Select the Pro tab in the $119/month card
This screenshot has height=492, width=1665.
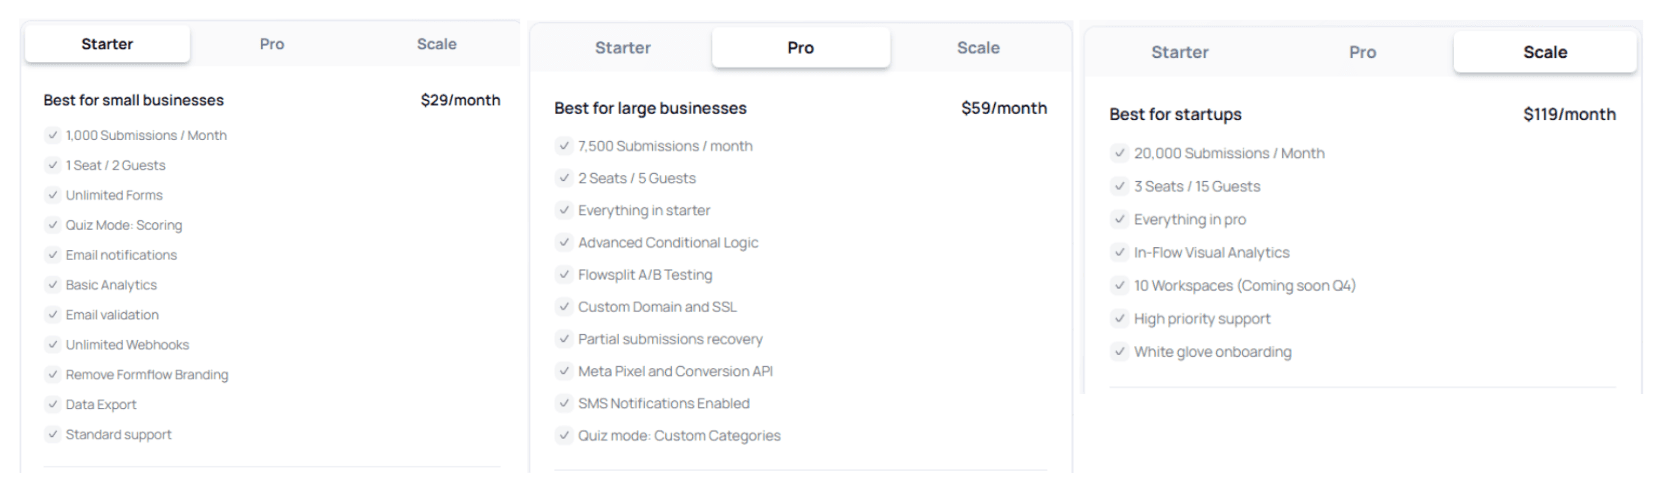1362,52
